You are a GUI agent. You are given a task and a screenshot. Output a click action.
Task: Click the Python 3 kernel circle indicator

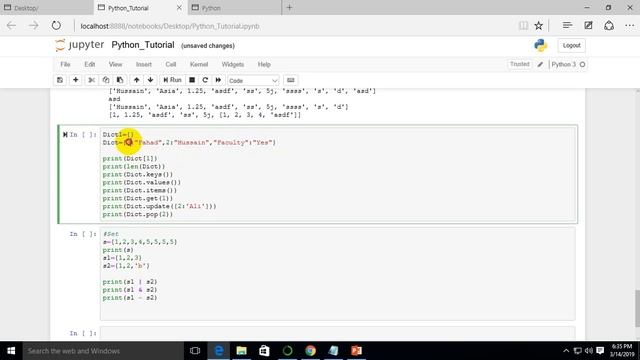[x=582, y=64]
